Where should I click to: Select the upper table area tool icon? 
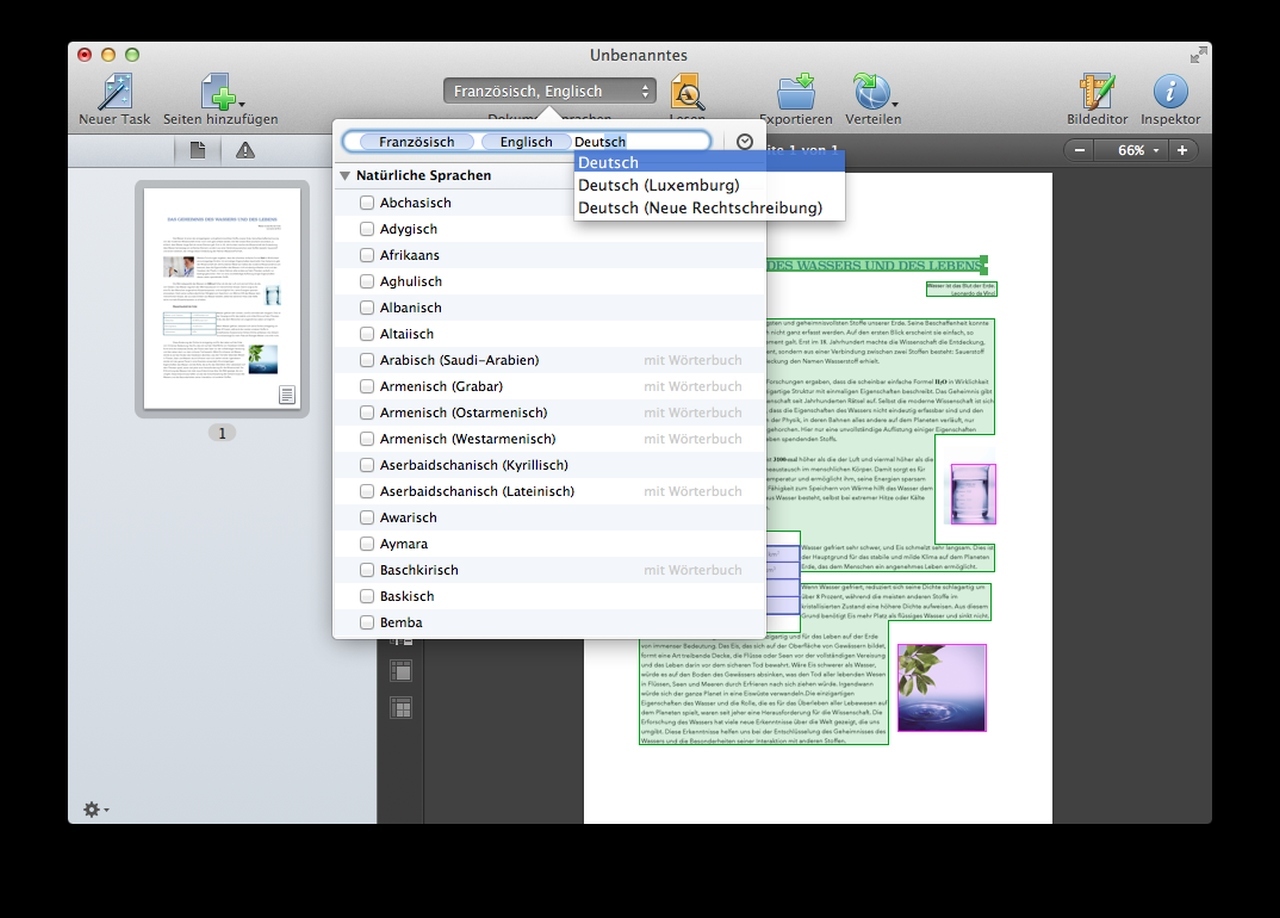(x=400, y=671)
